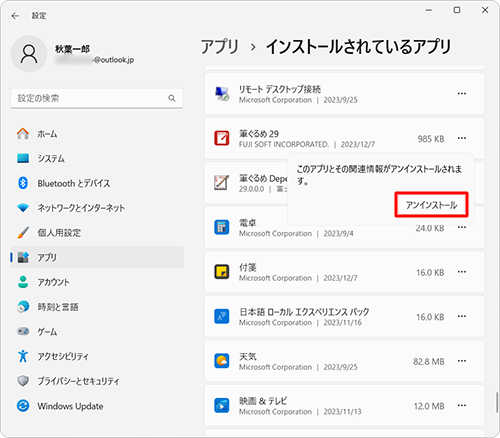Click the 天気 app name
The width and height of the screenshot is (500, 438).
248,357
